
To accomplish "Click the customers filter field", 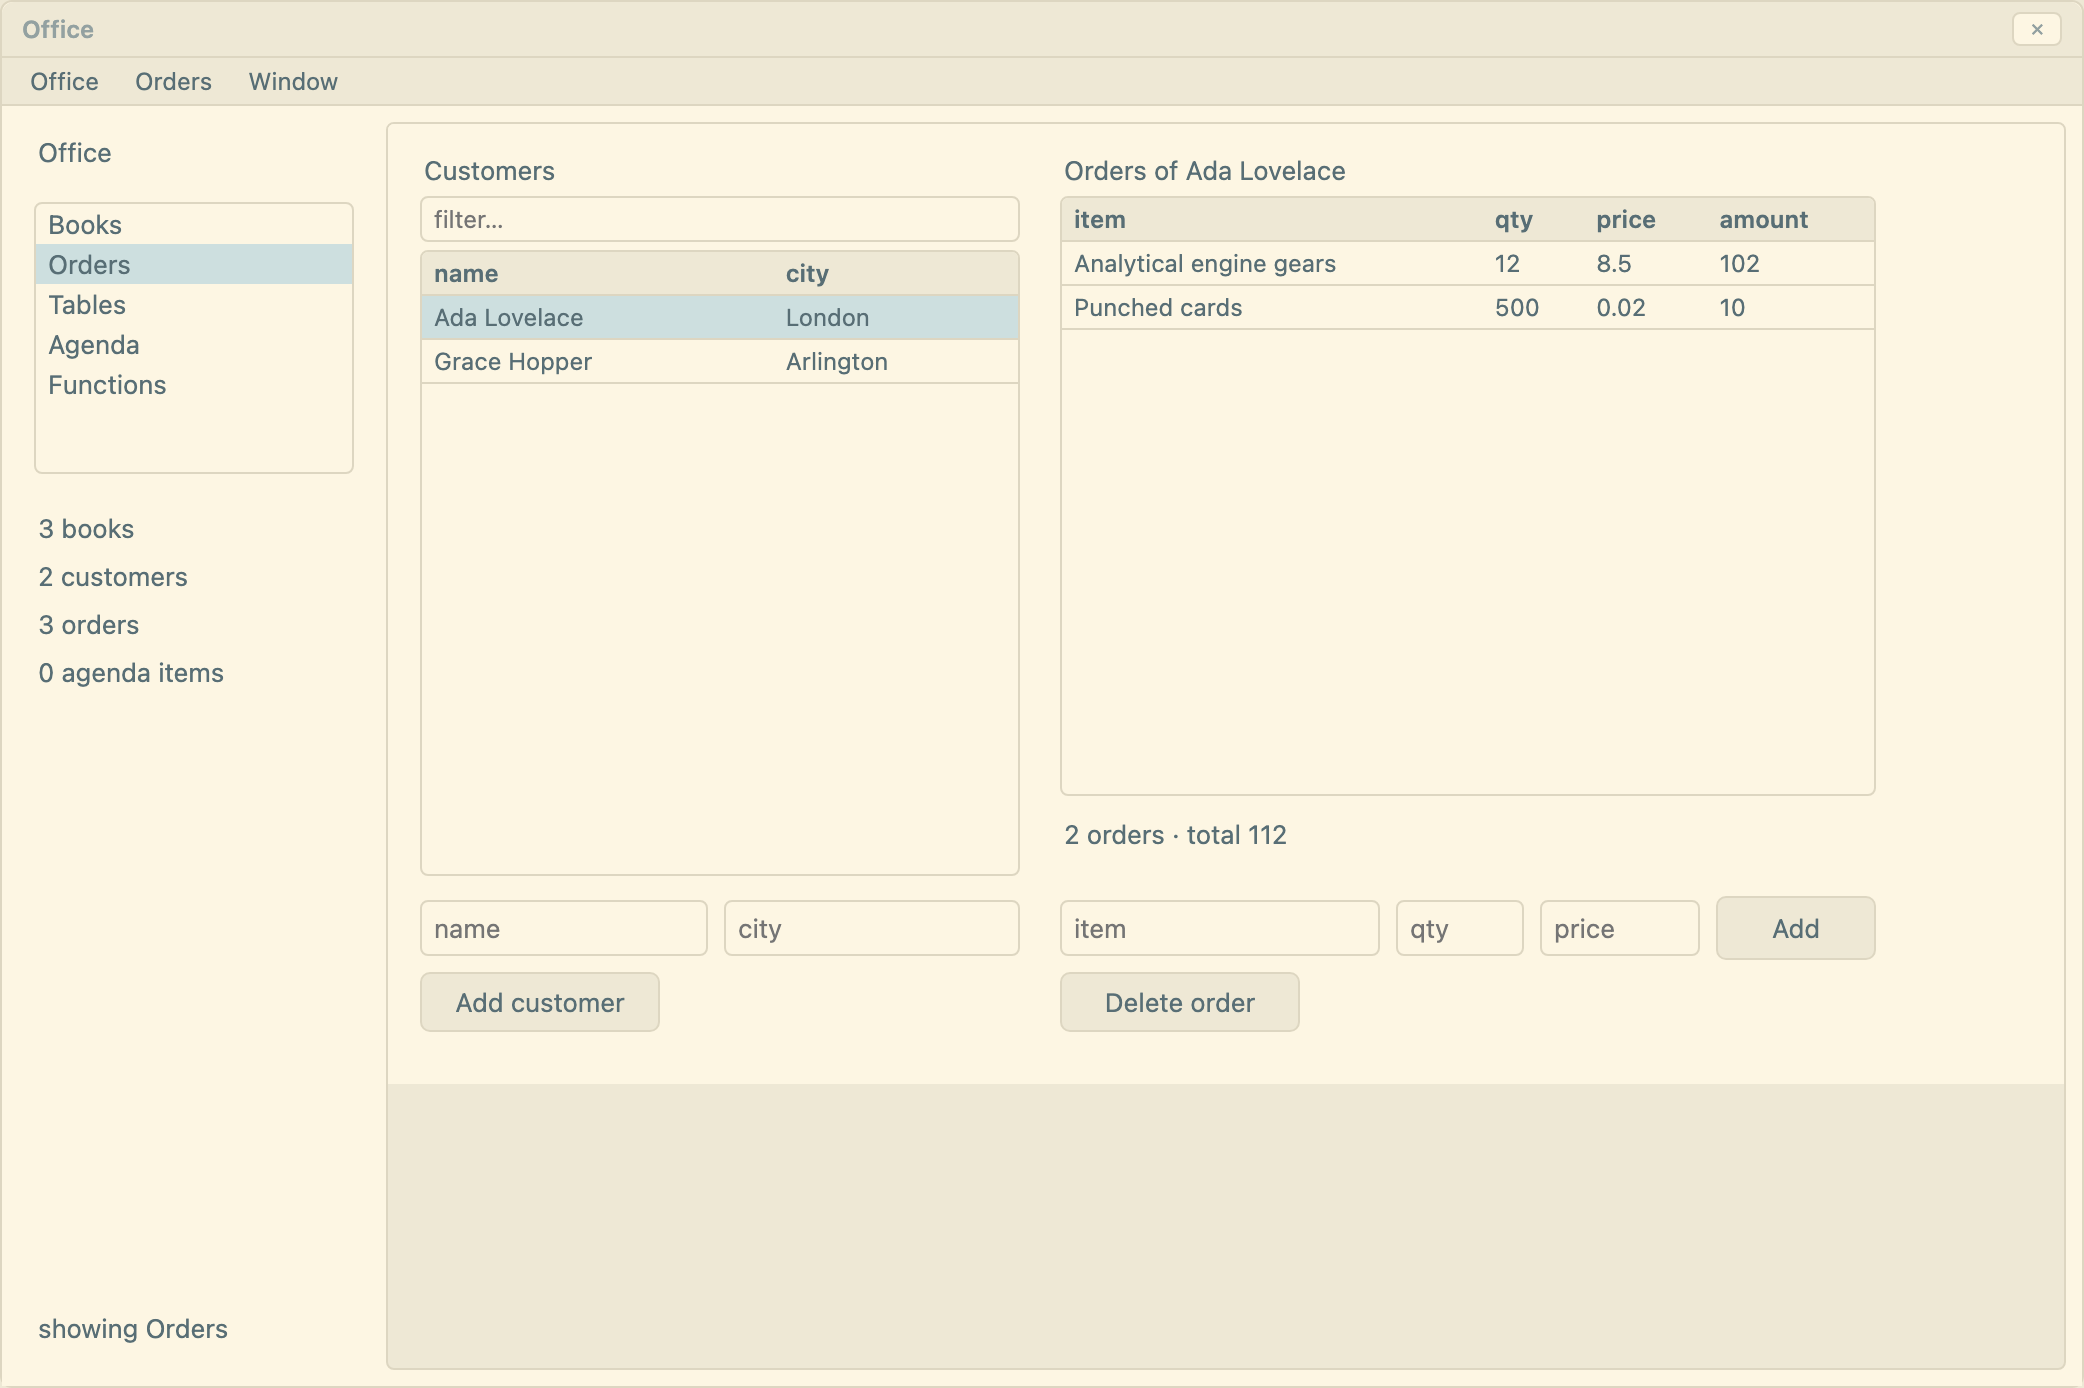I will 720,219.
